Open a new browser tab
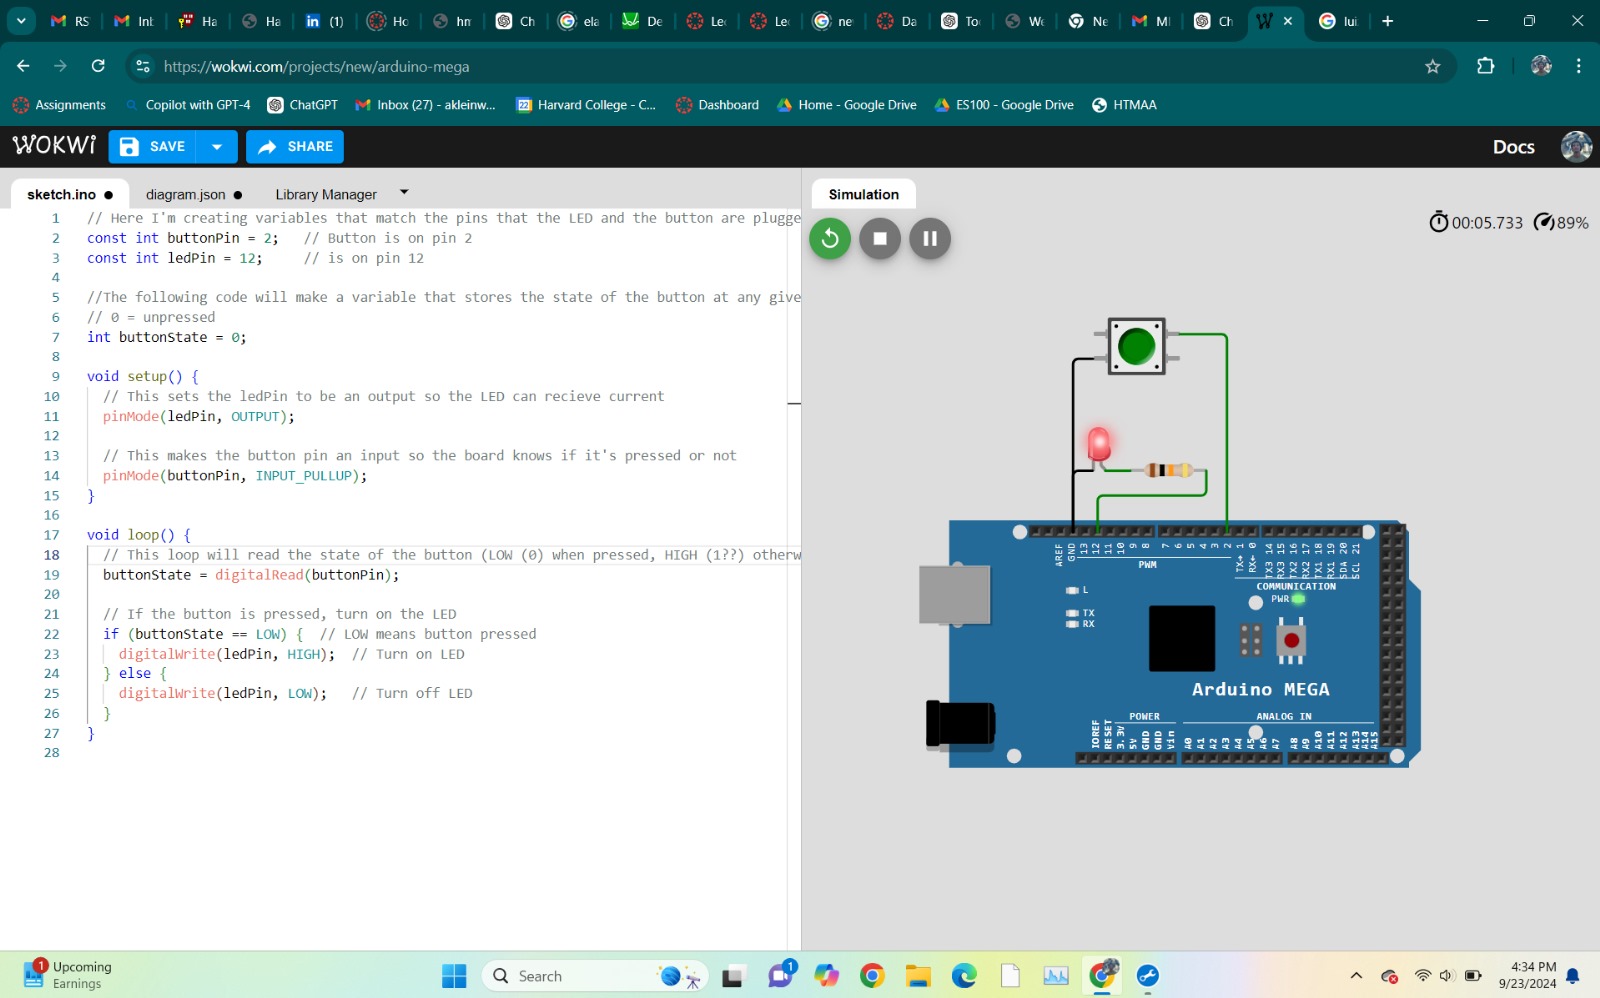The image size is (1600, 998). pyautogui.click(x=1387, y=21)
